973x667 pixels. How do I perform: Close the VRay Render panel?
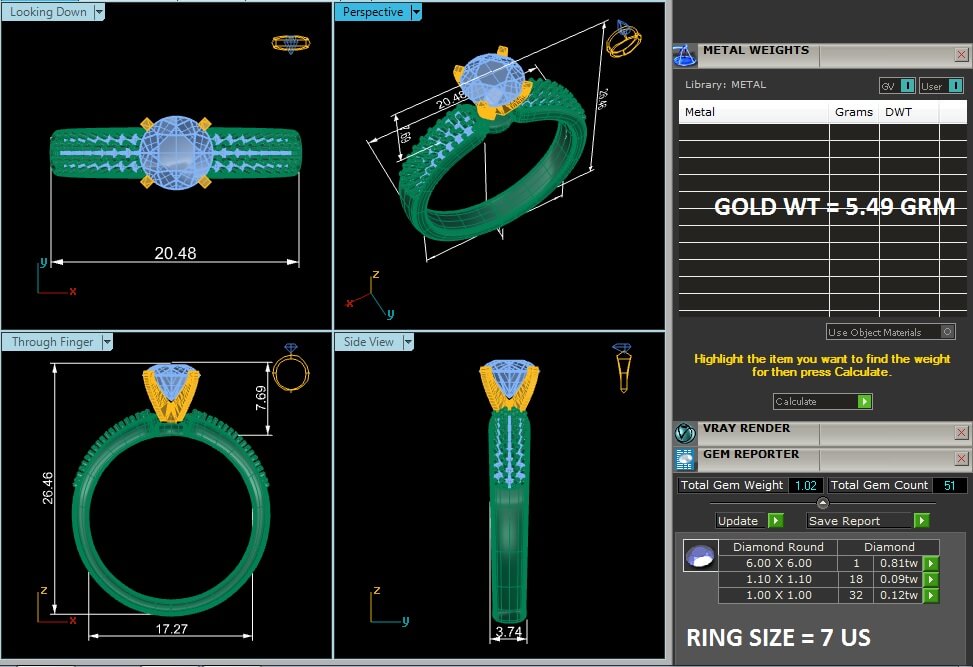point(961,433)
